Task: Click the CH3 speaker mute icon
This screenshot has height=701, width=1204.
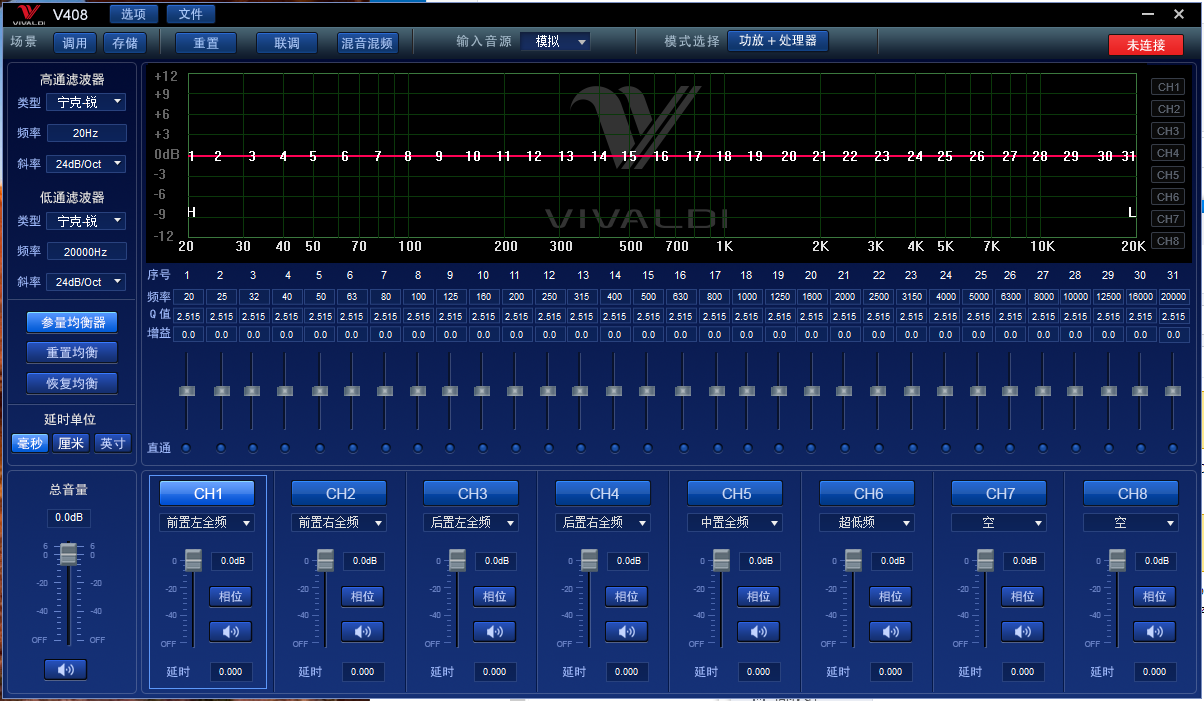Action: point(494,631)
